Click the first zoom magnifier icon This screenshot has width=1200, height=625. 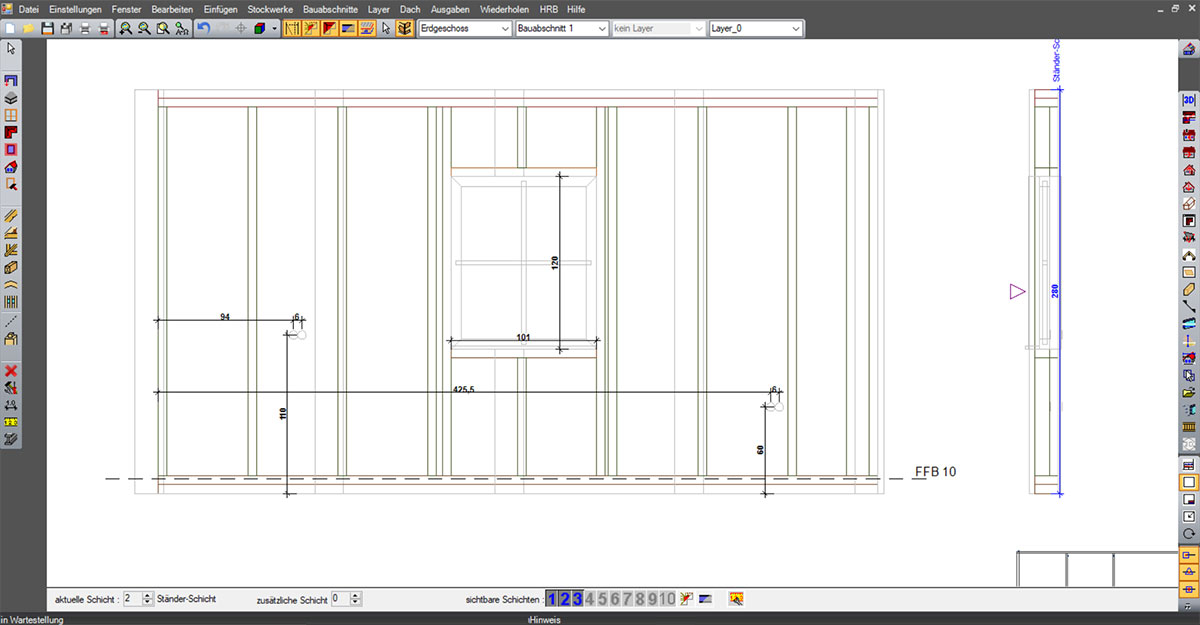tap(125, 29)
